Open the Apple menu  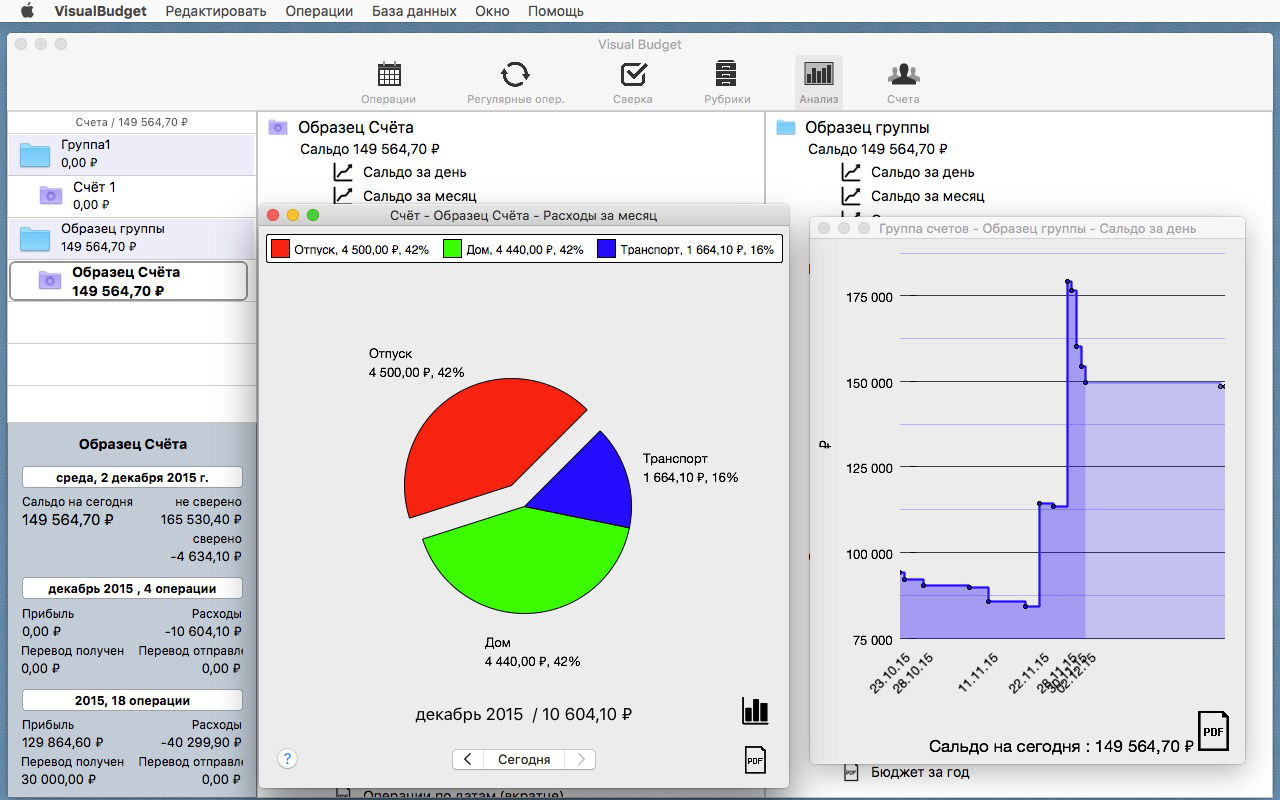[x=27, y=11]
